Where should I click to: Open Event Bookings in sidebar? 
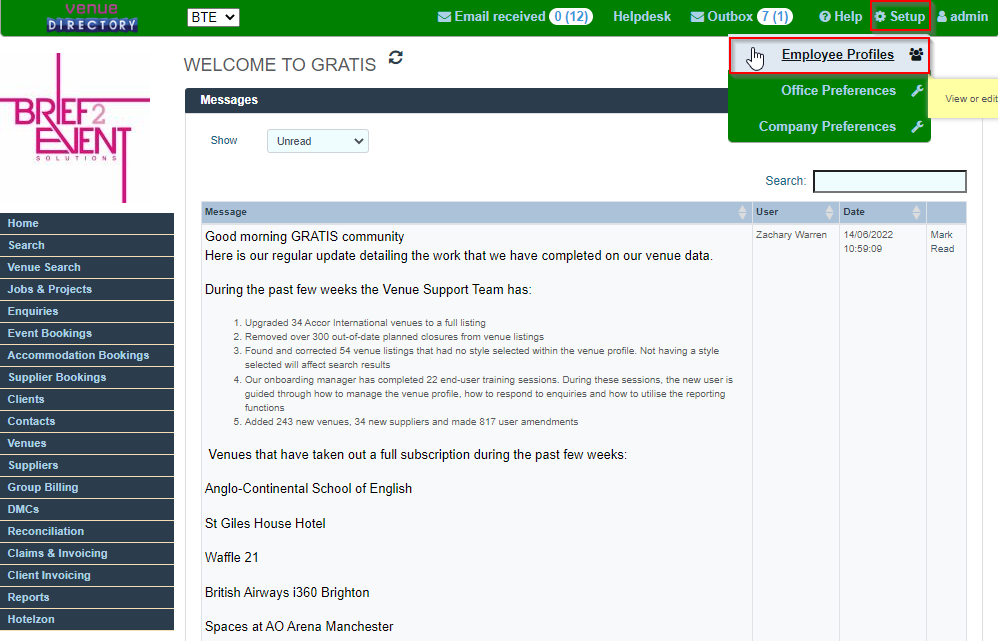(87, 333)
